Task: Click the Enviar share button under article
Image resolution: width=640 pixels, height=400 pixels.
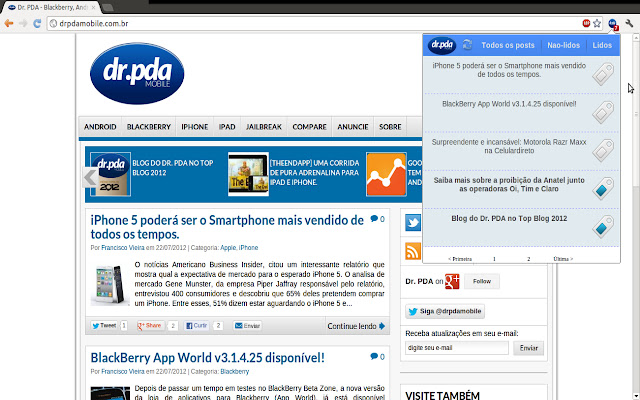Action: click(x=247, y=326)
